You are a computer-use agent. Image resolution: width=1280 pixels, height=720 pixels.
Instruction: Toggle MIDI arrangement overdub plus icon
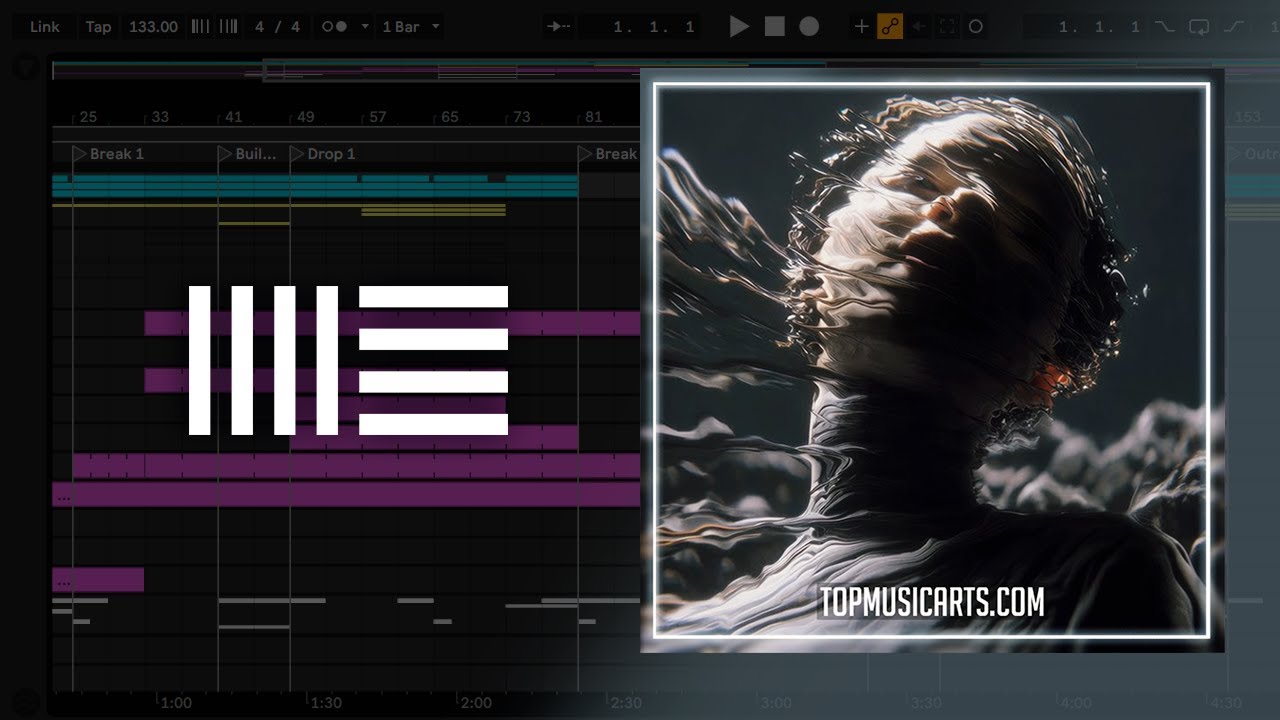tap(861, 27)
